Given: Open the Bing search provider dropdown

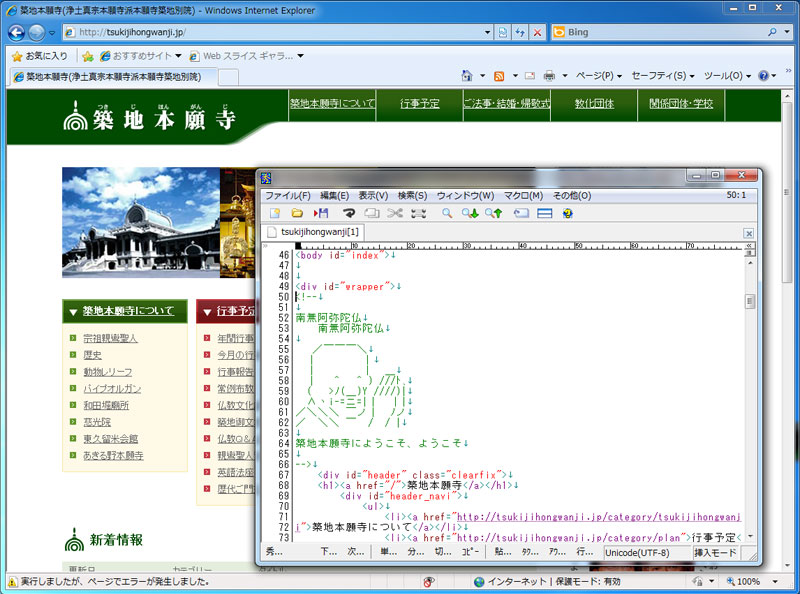Looking at the screenshot, I should [x=787, y=32].
